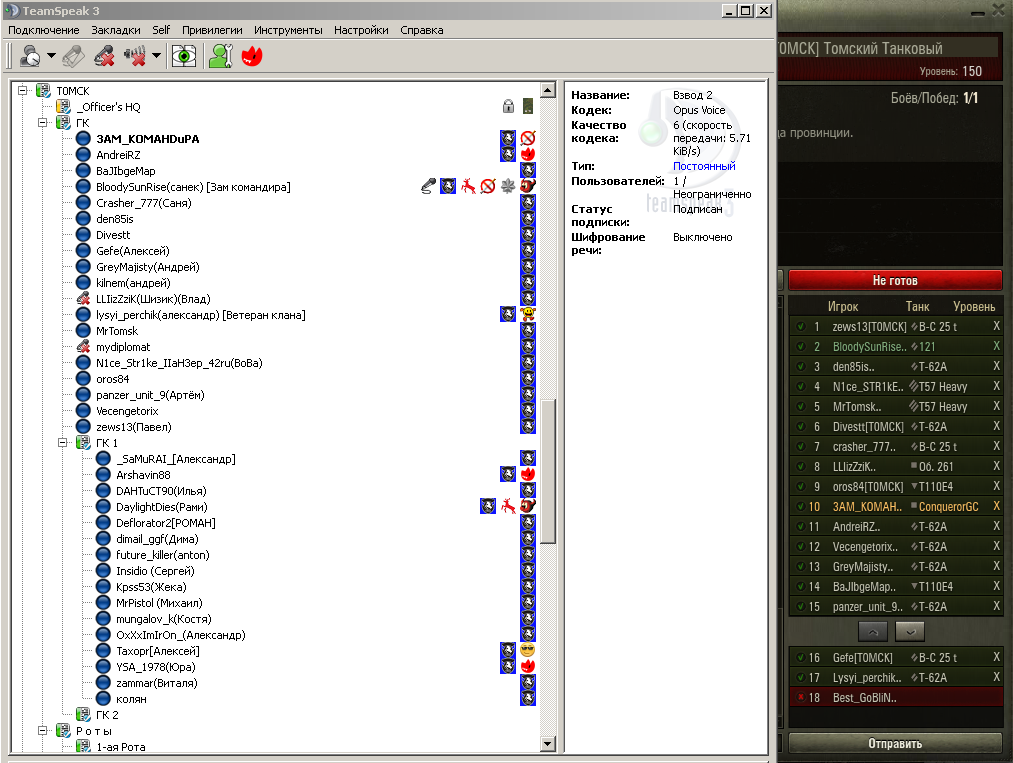The height and width of the screenshot is (763, 1013).
Task: Click the red Не готов button in game window
Action: pyautogui.click(x=895, y=280)
